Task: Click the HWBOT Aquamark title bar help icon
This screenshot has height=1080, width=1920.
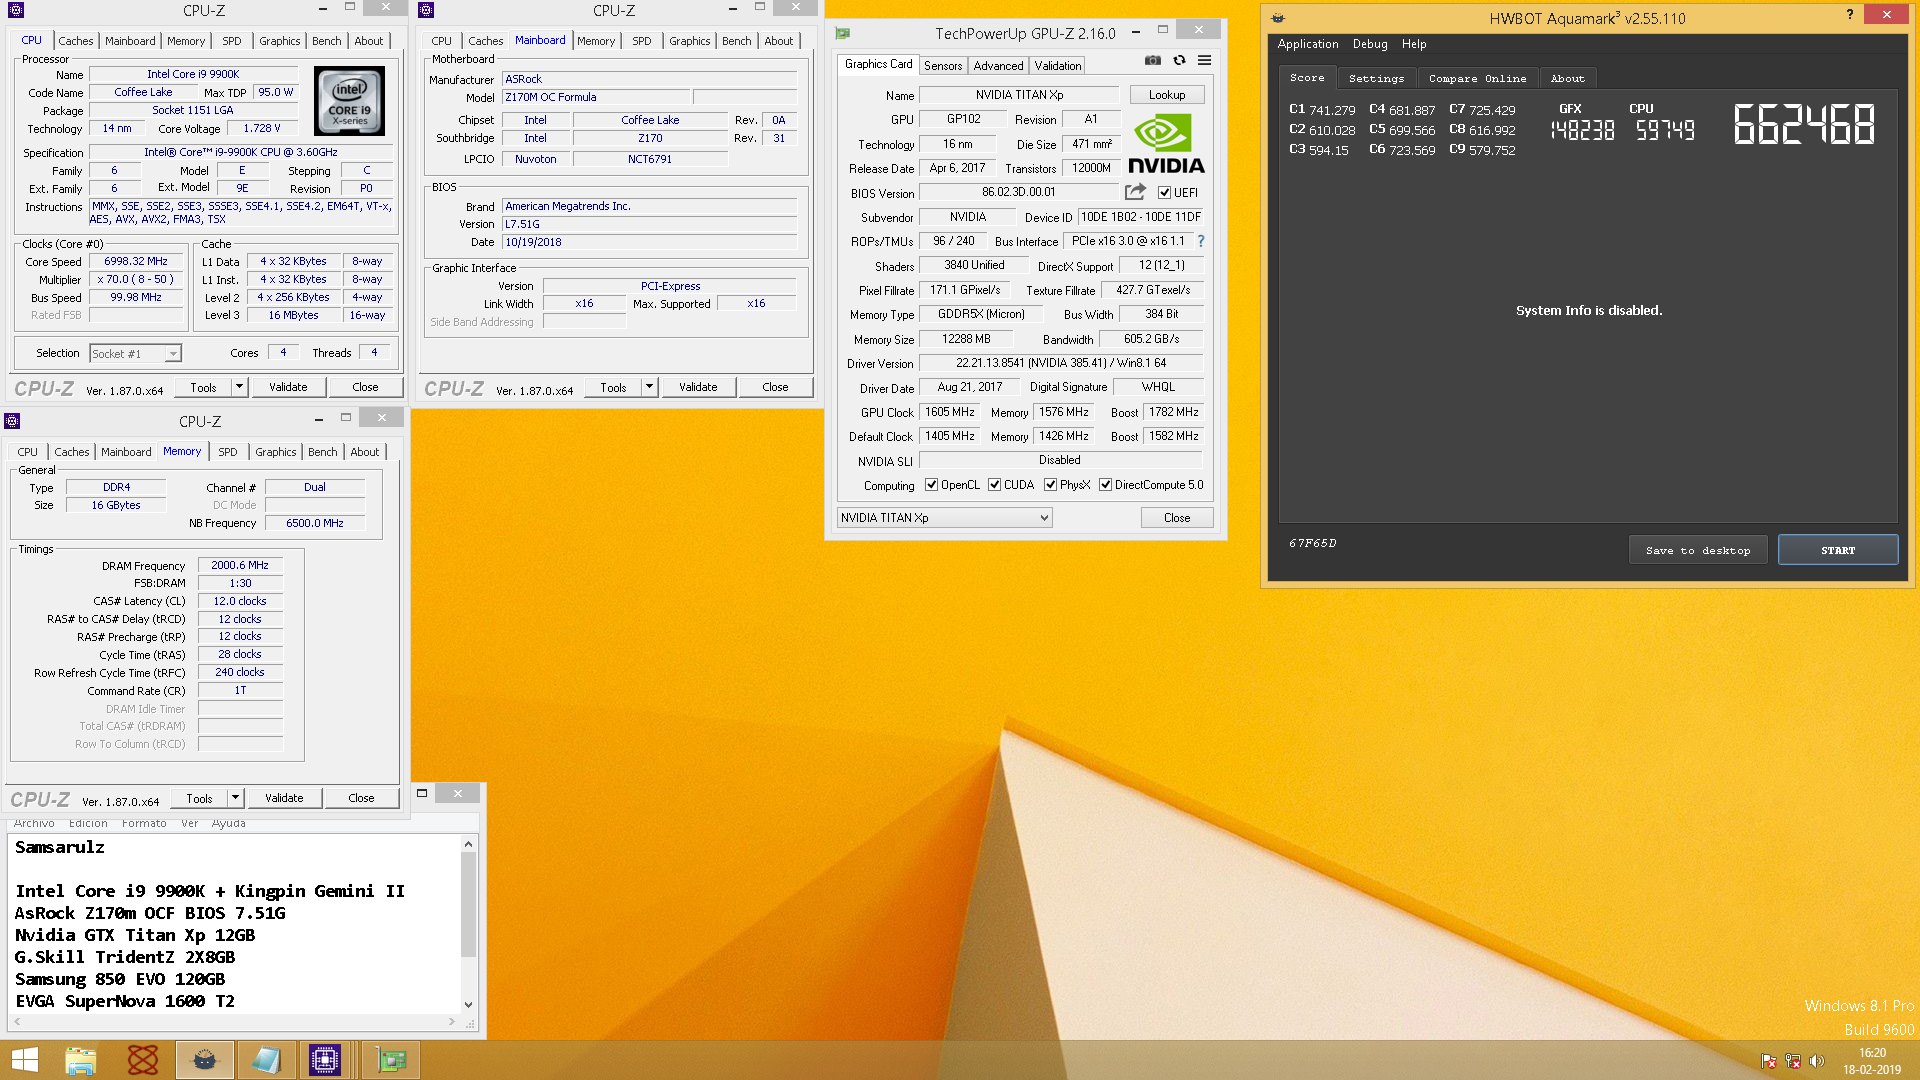Action: [x=1849, y=15]
